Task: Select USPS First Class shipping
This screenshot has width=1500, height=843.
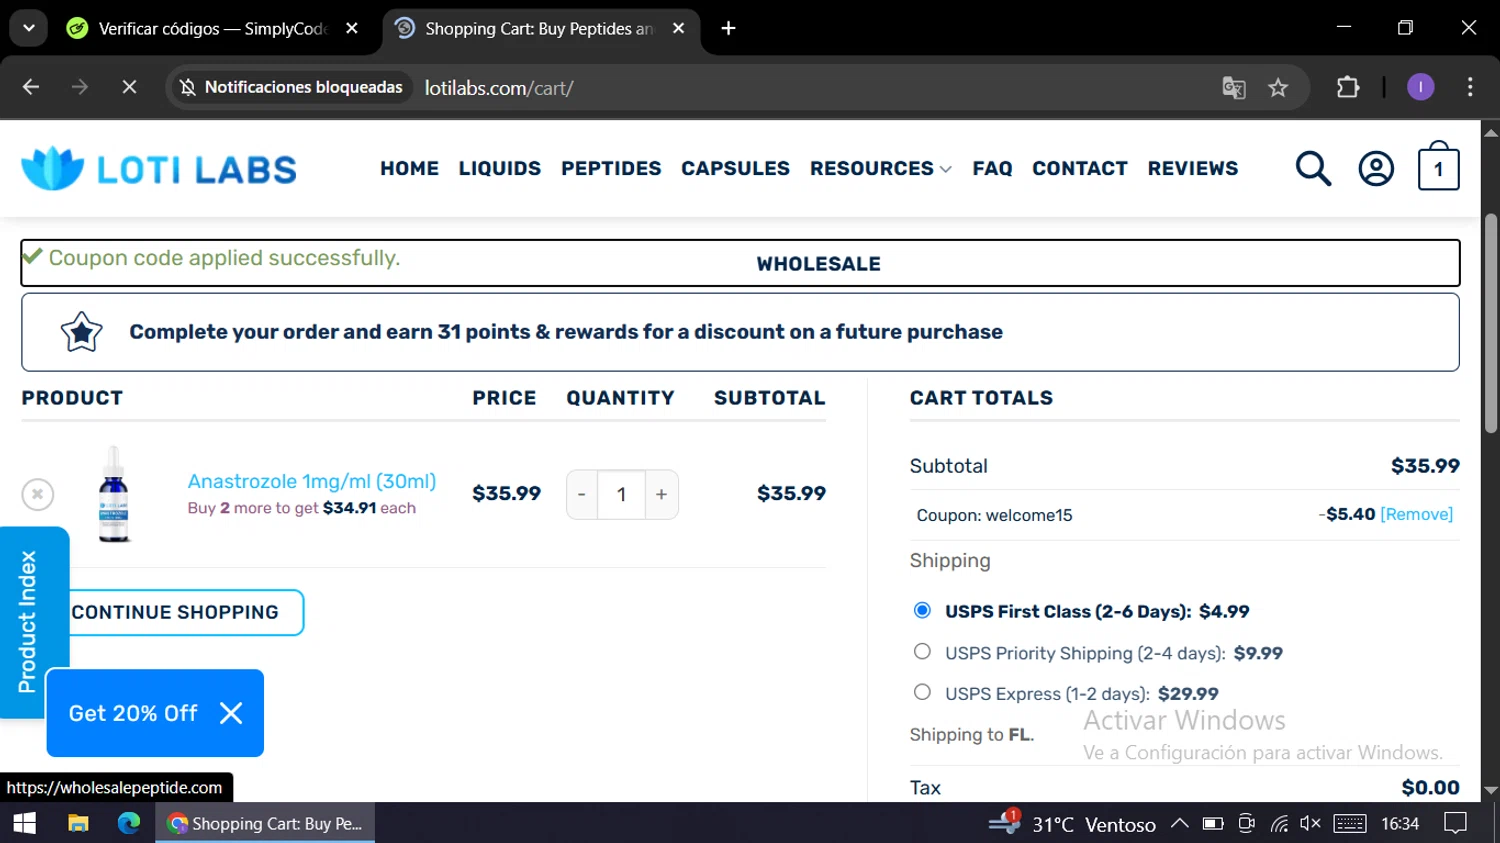Action: point(922,610)
